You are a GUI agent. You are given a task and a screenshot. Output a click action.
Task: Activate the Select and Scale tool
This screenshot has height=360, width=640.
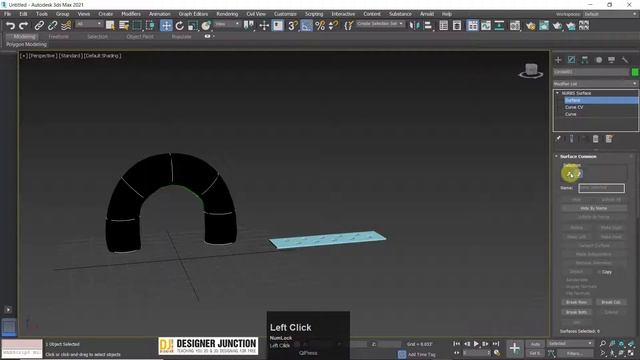(193, 26)
